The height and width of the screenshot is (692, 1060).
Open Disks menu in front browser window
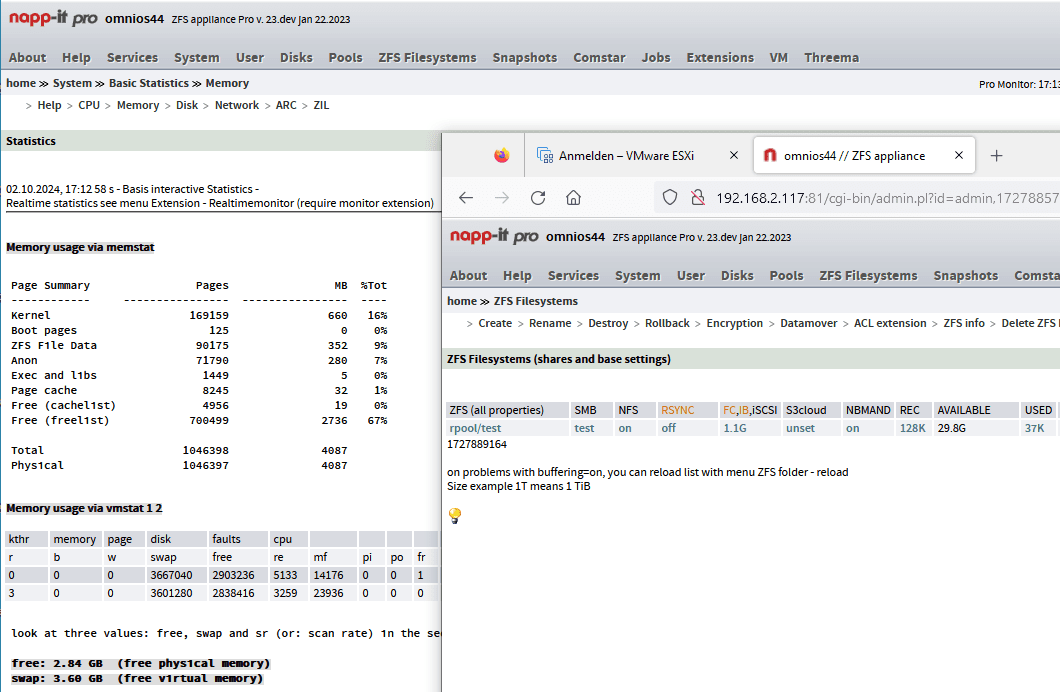click(737, 276)
